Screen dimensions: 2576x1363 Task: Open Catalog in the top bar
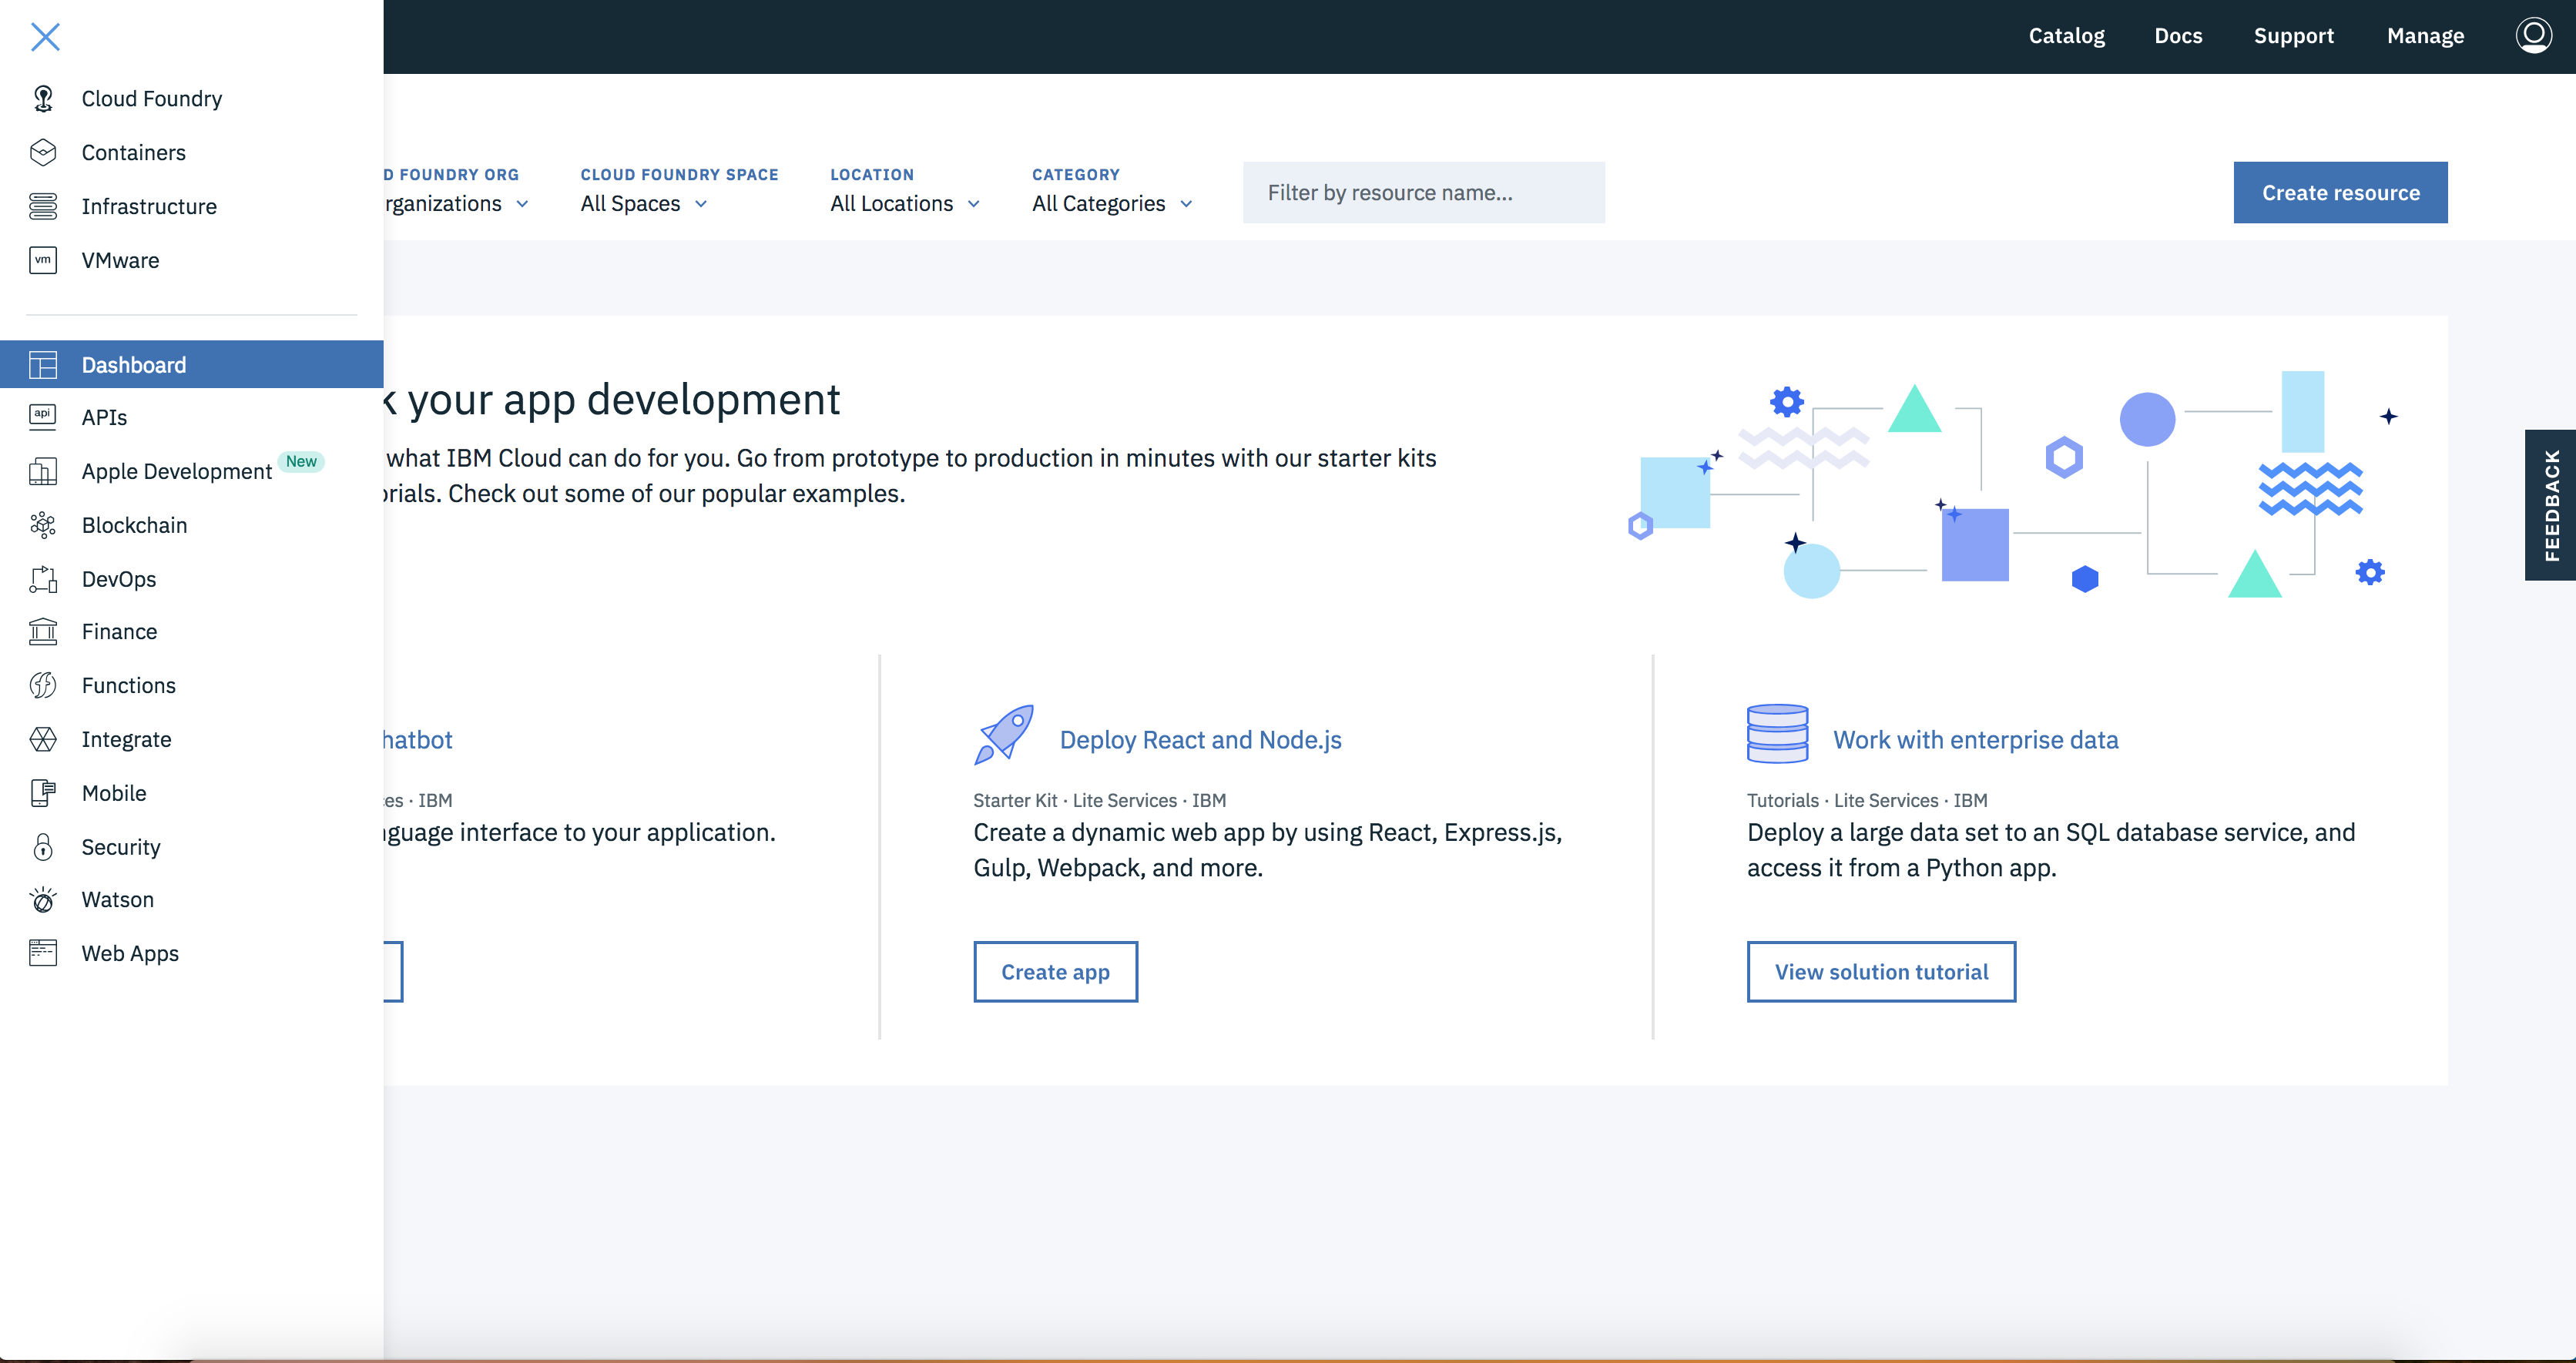pyautogui.click(x=2066, y=36)
